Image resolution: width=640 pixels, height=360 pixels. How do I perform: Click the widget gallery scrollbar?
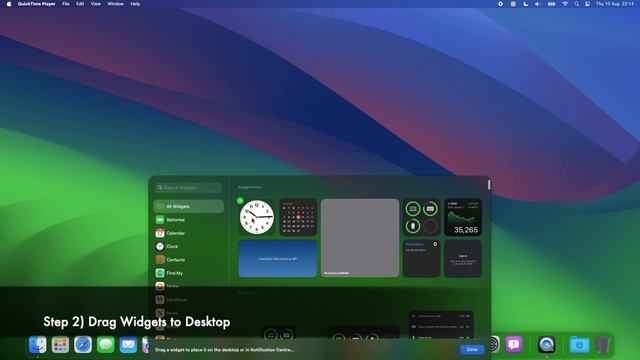489,185
